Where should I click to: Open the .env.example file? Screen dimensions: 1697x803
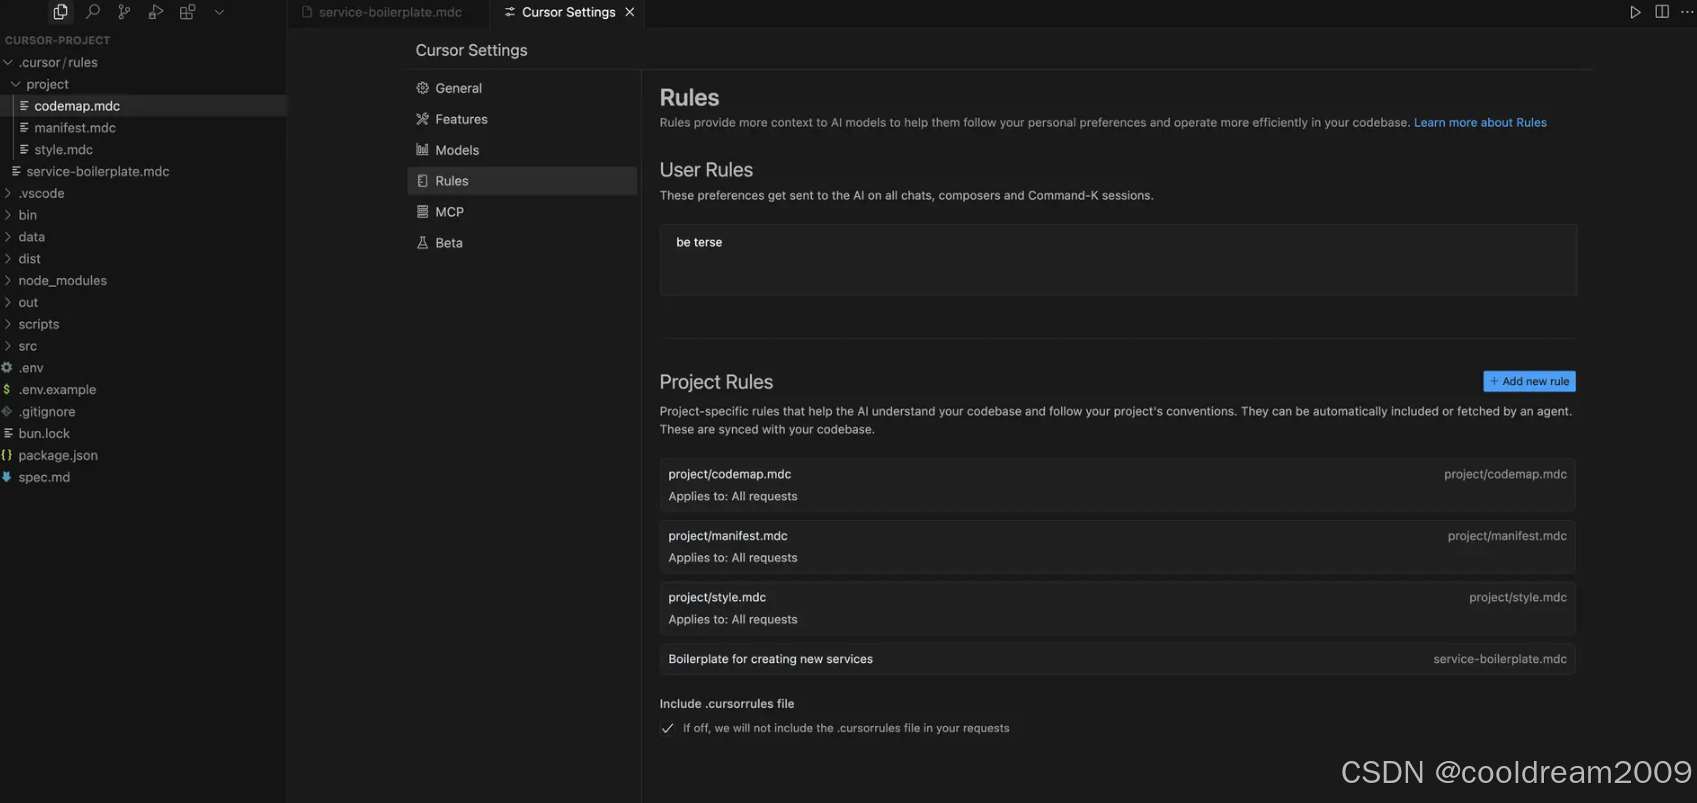point(143,390)
